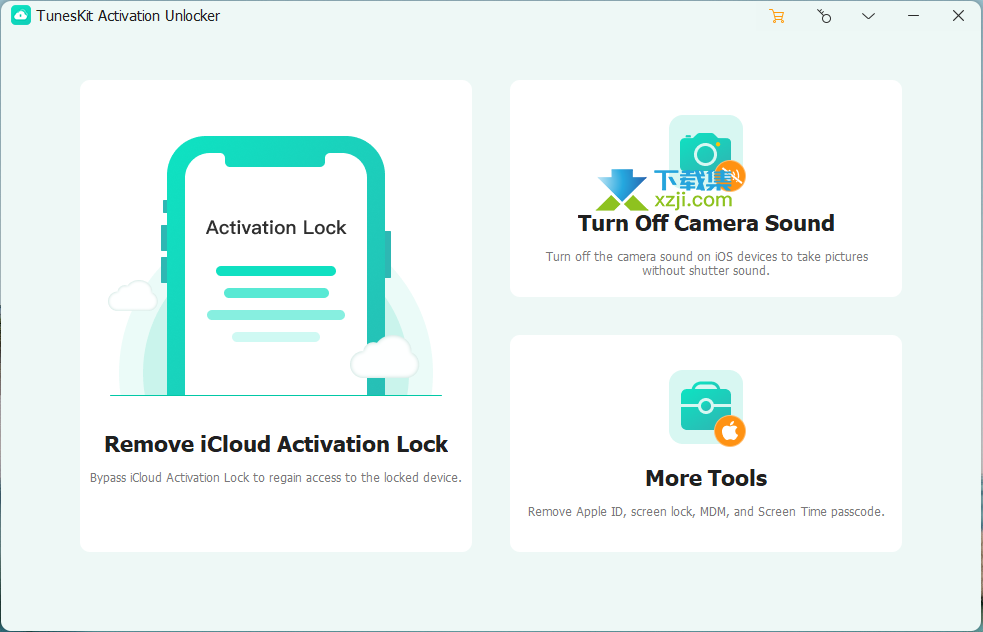Screen dimensions: 983x632
Task: Expand the title bar menu chevron
Action: 868,16
